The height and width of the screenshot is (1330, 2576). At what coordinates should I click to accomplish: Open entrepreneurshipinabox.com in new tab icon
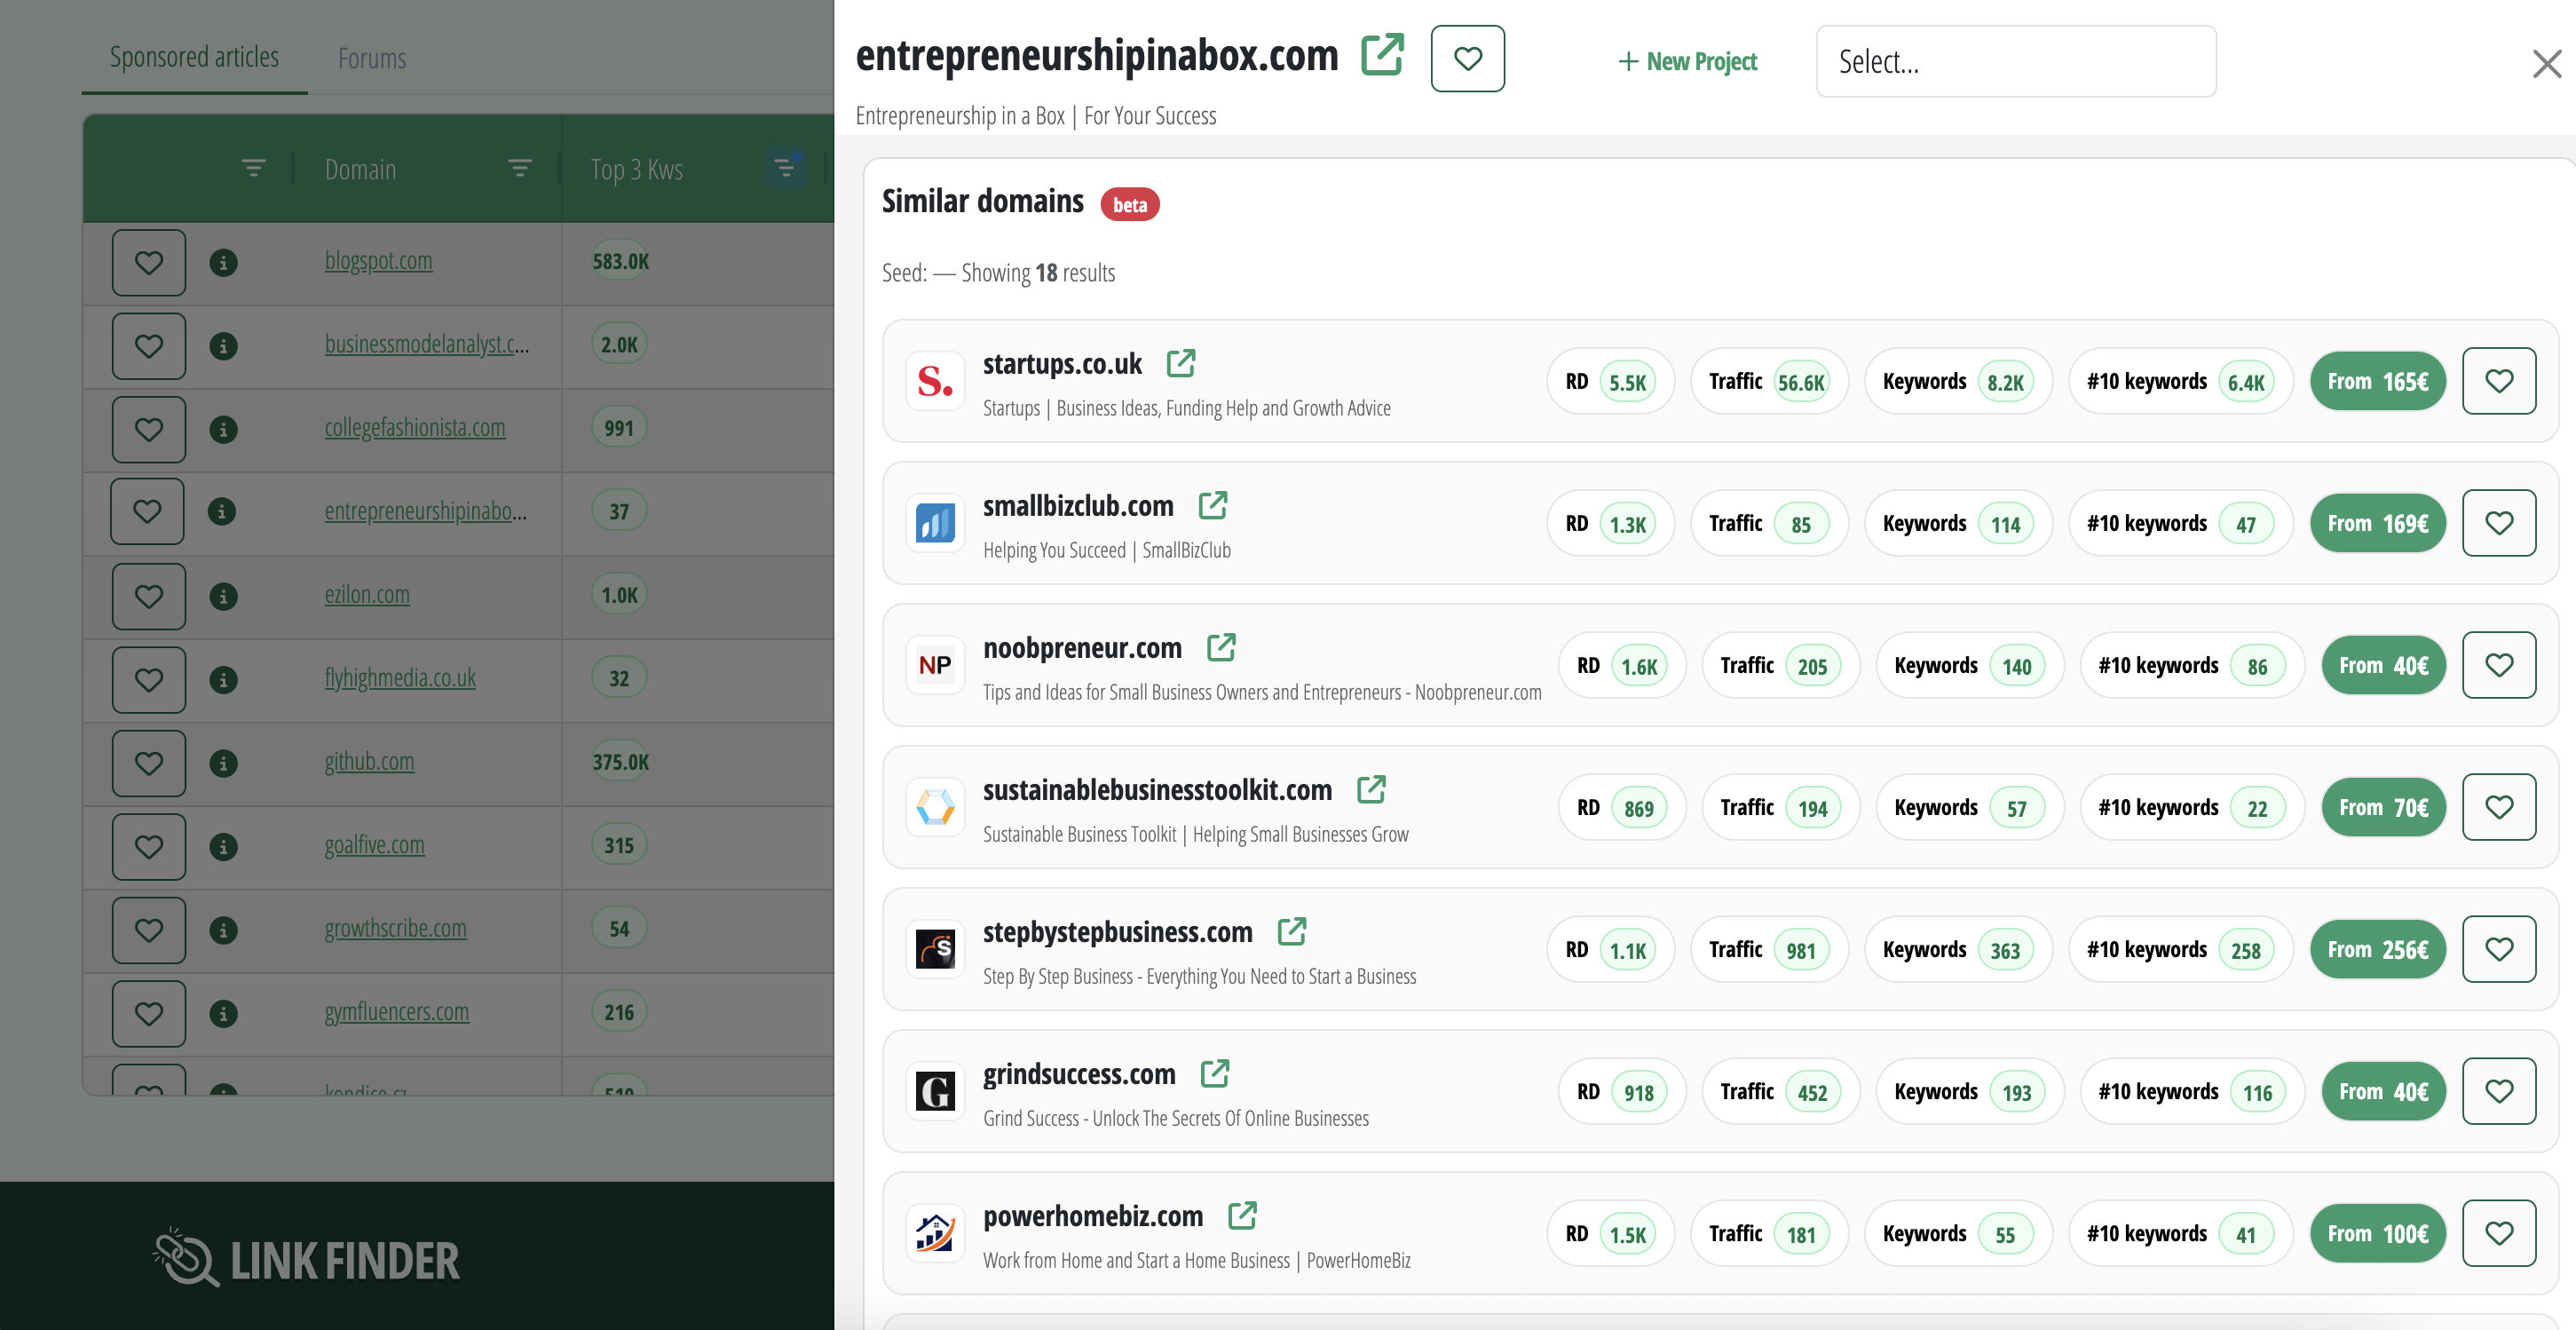1383,55
